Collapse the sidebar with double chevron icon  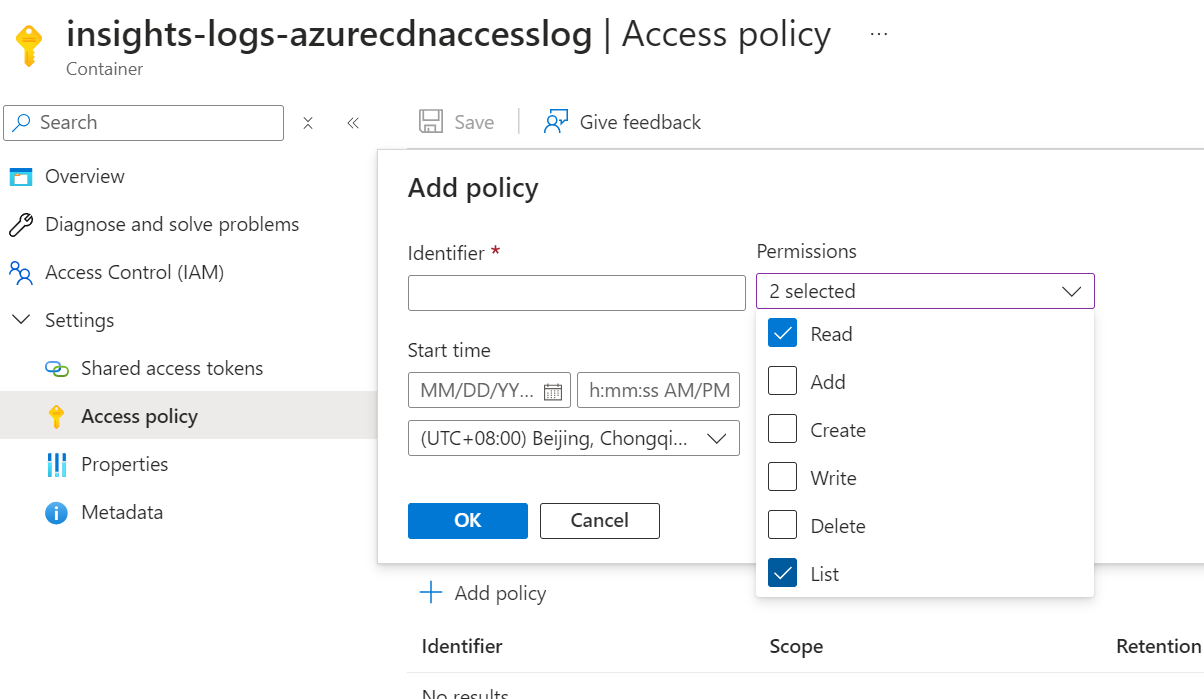coord(353,123)
